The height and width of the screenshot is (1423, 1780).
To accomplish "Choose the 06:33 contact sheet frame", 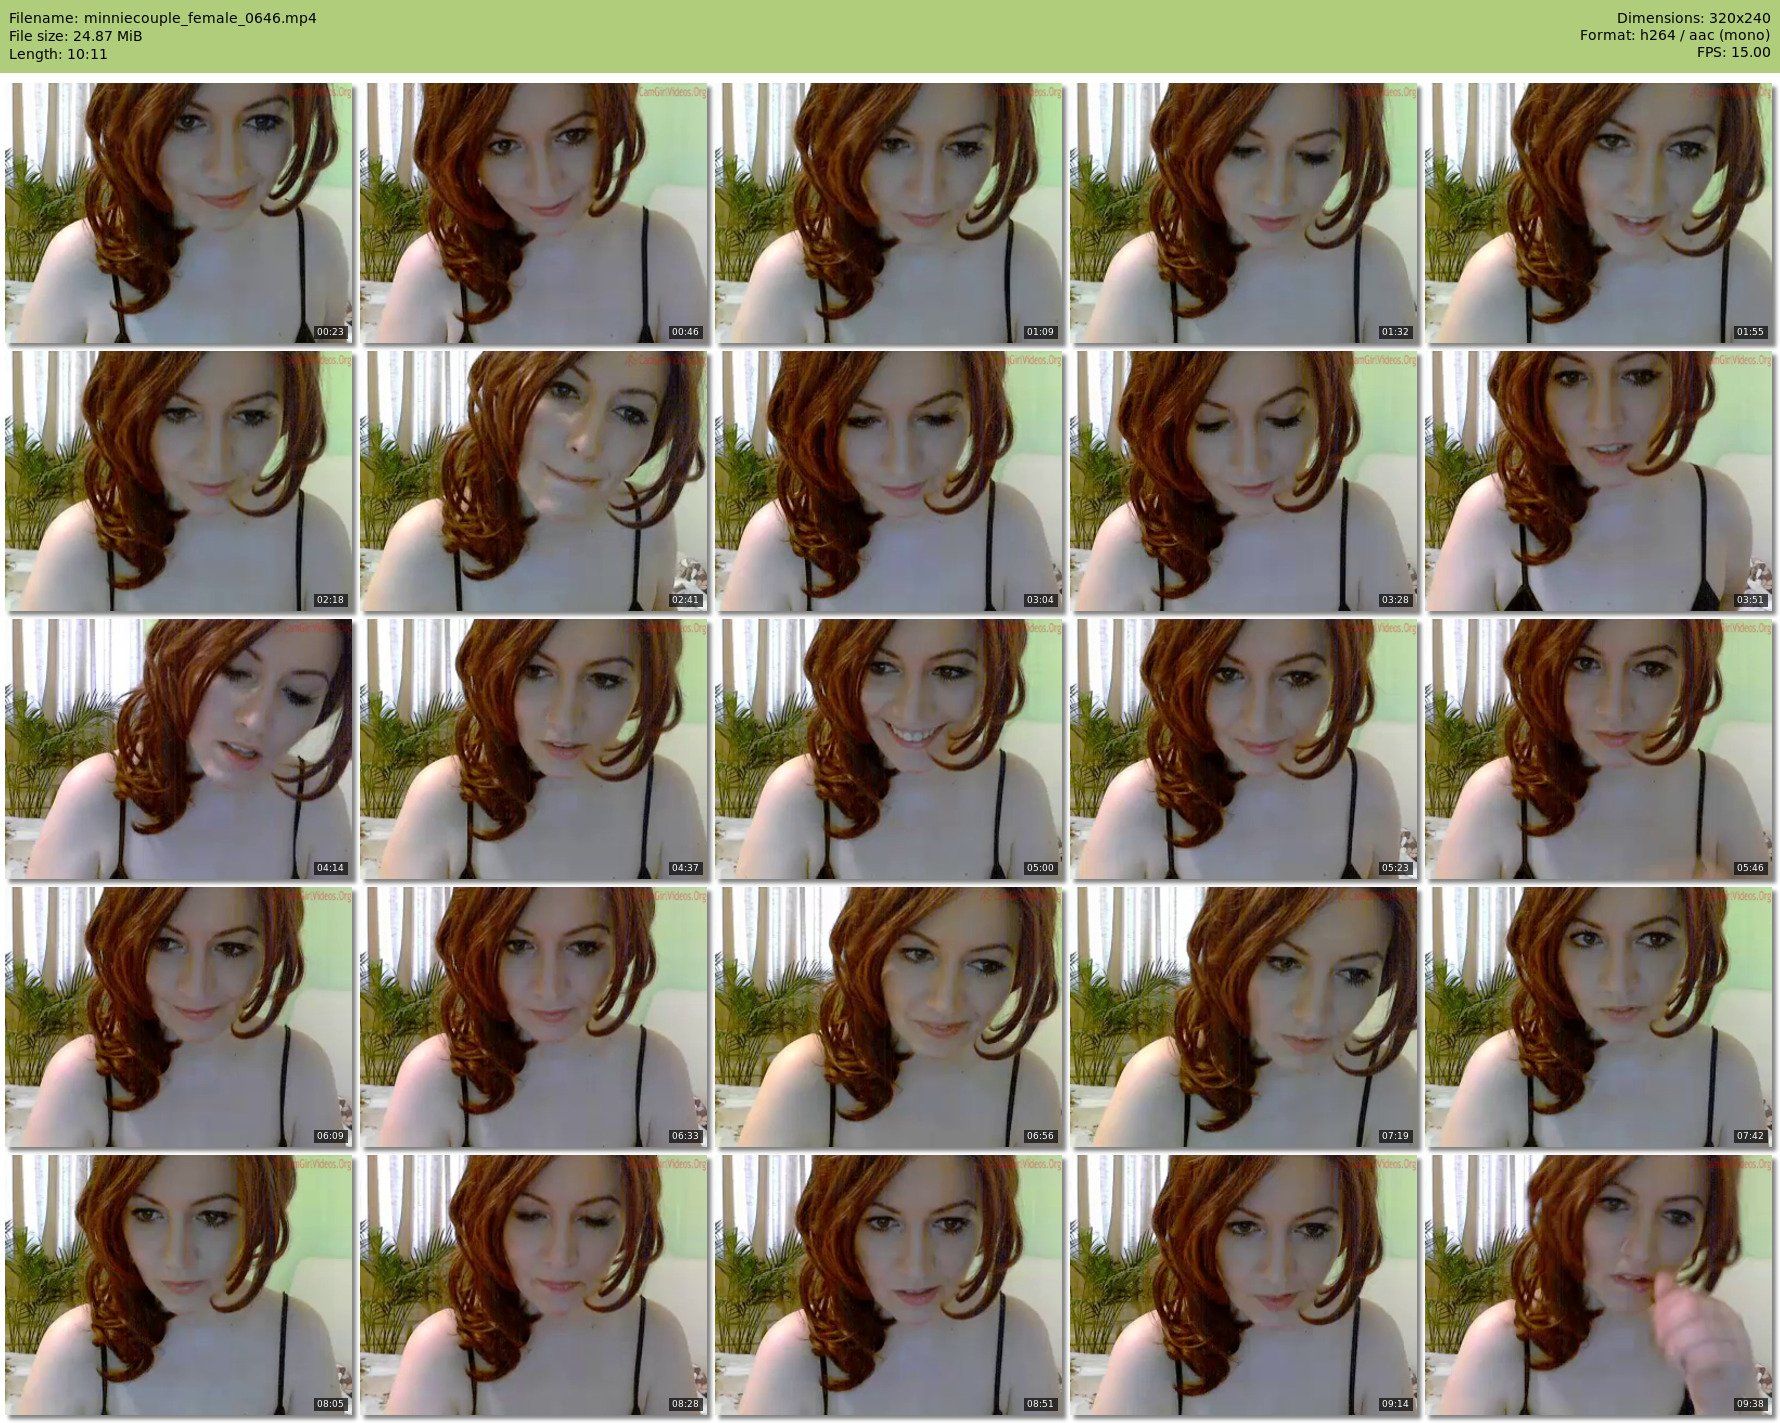I will (x=534, y=1017).
